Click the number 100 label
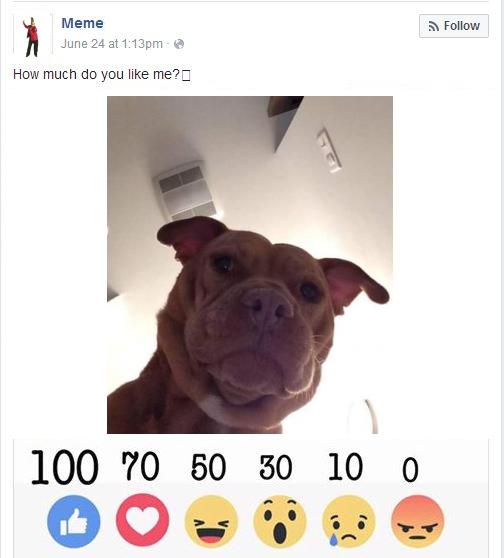This screenshot has width=504, height=558. [65, 467]
